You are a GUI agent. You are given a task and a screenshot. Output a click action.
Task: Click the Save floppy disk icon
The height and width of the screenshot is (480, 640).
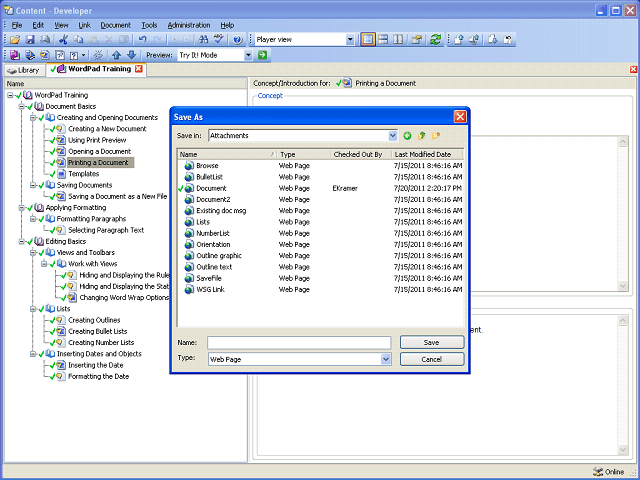coord(30,40)
